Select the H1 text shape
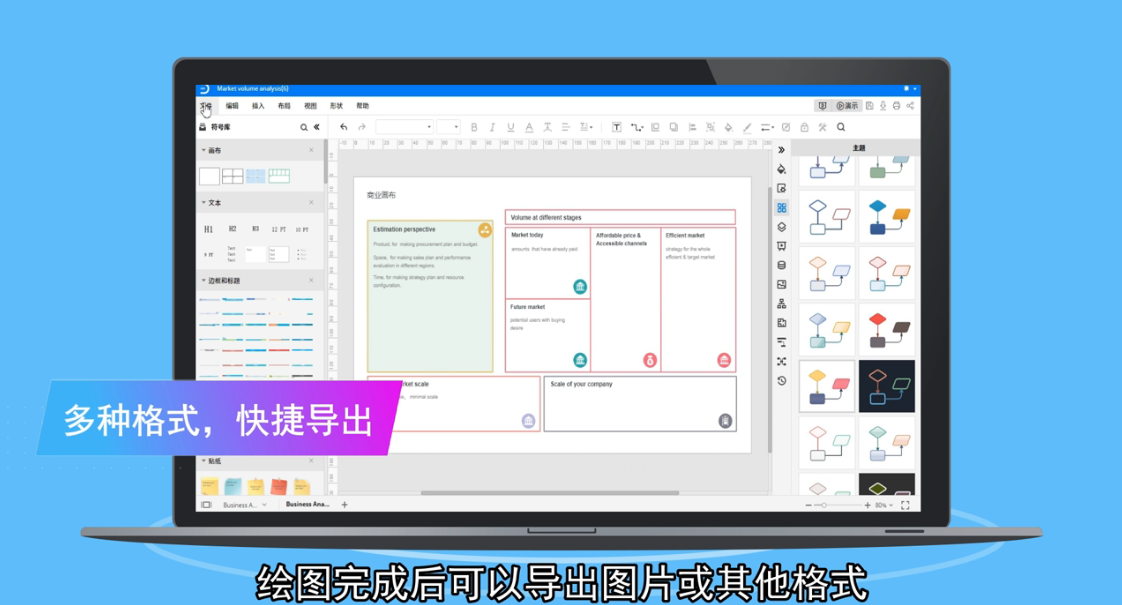This screenshot has width=1122, height=605. coord(208,229)
